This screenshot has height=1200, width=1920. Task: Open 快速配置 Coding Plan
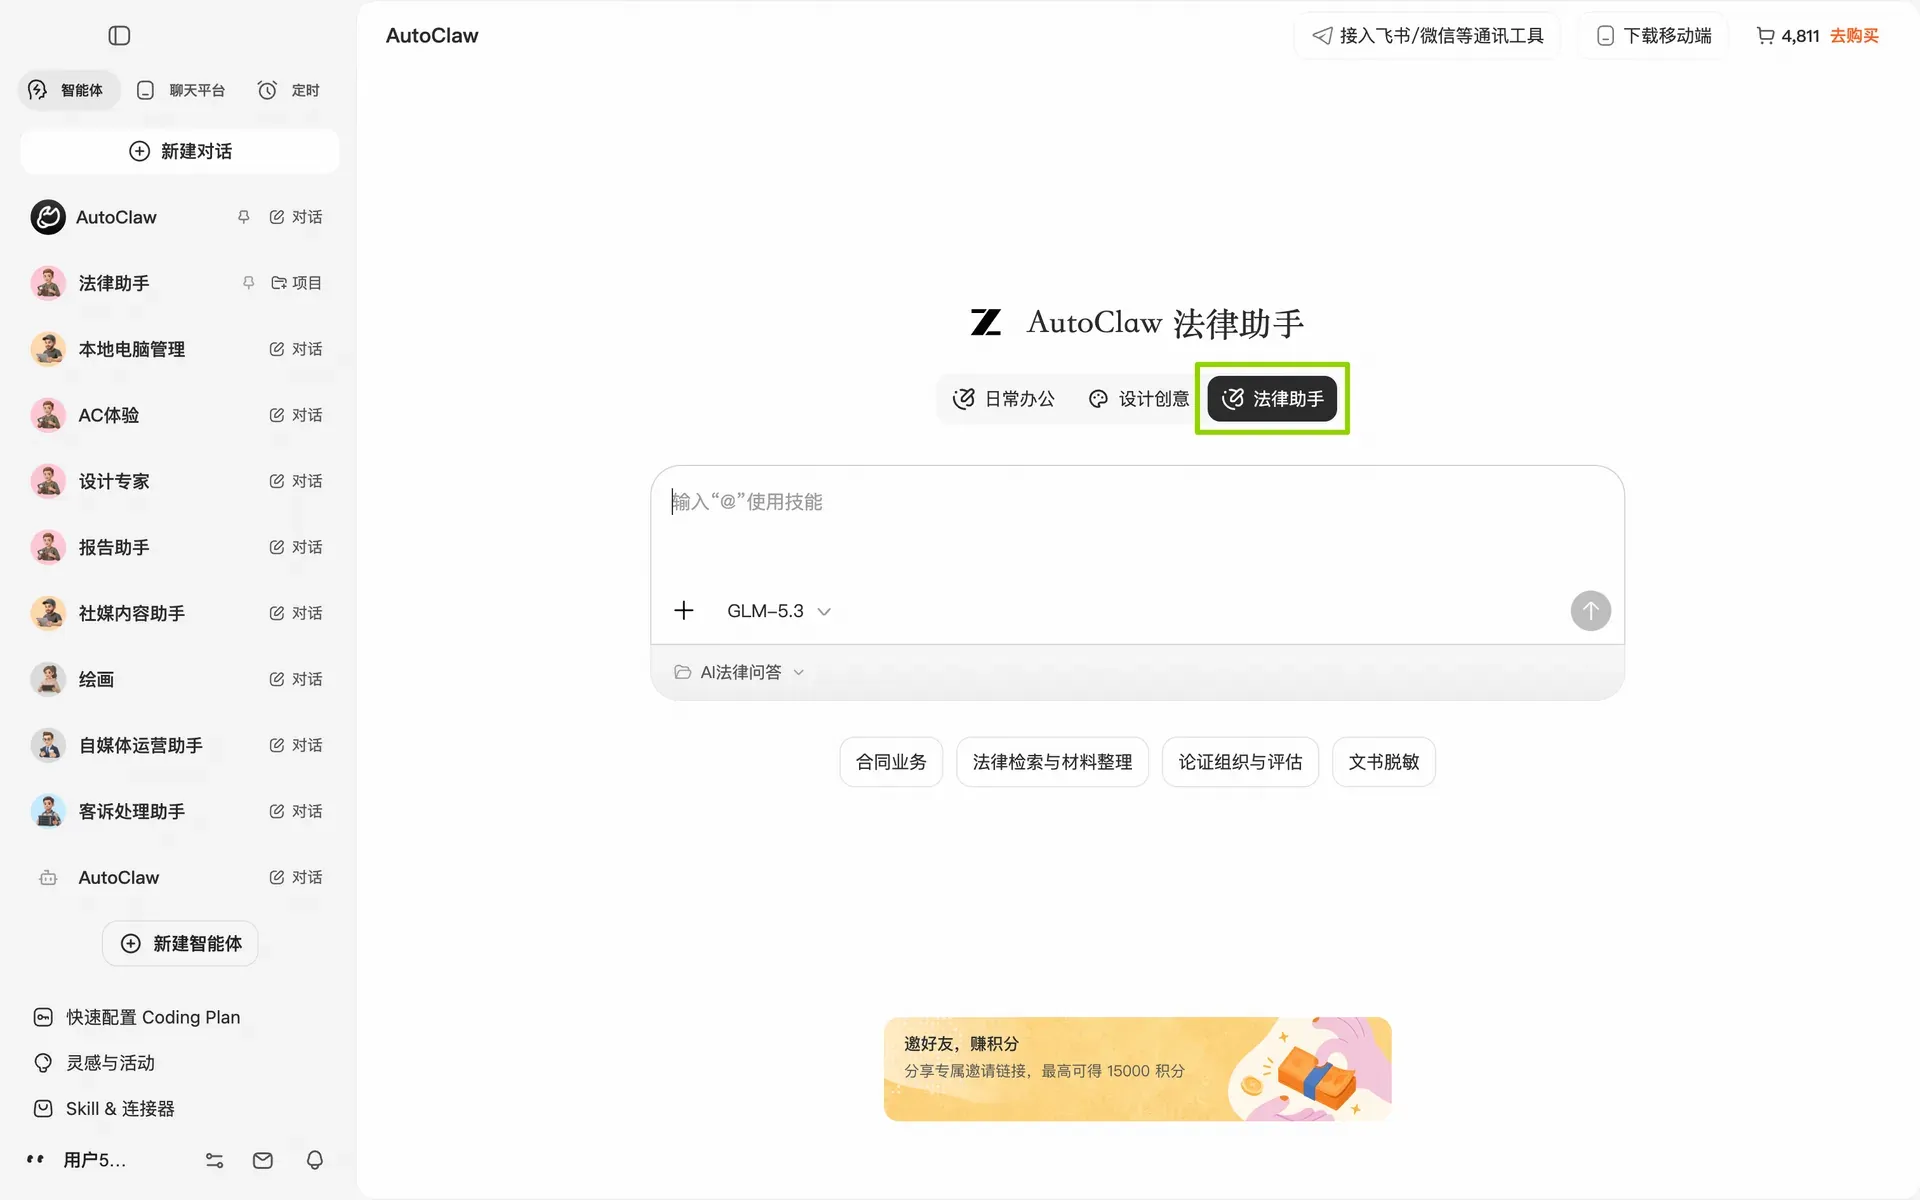(x=137, y=1017)
